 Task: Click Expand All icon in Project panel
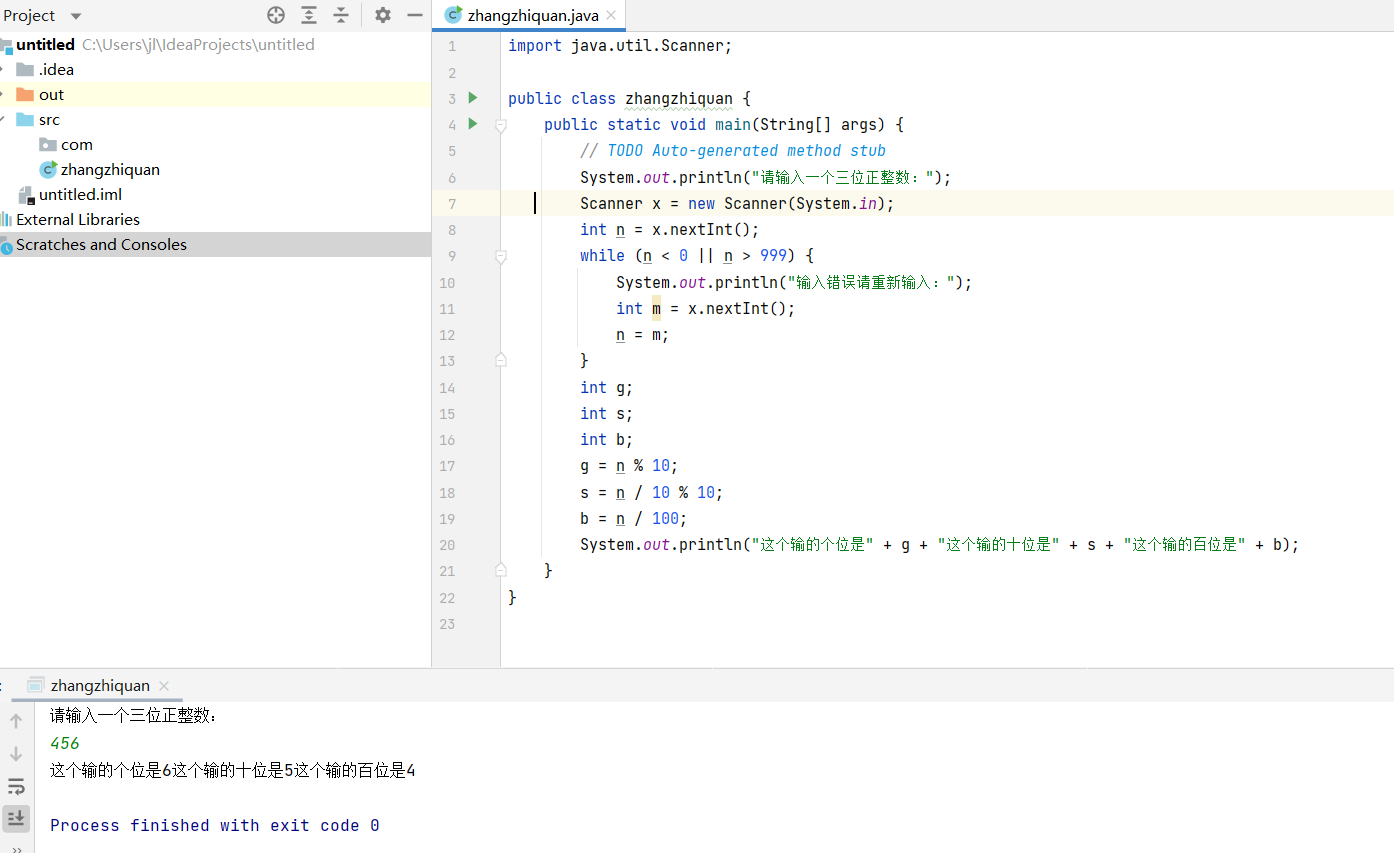pos(309,15)
